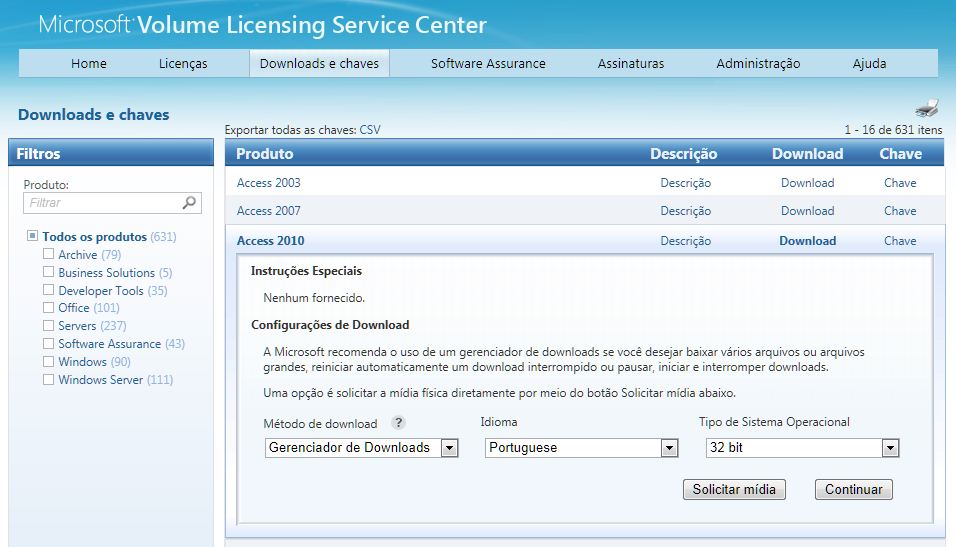Click the search magnifier in Produto filter
This screenshot has width=956, height=547.
pos(190,203)
